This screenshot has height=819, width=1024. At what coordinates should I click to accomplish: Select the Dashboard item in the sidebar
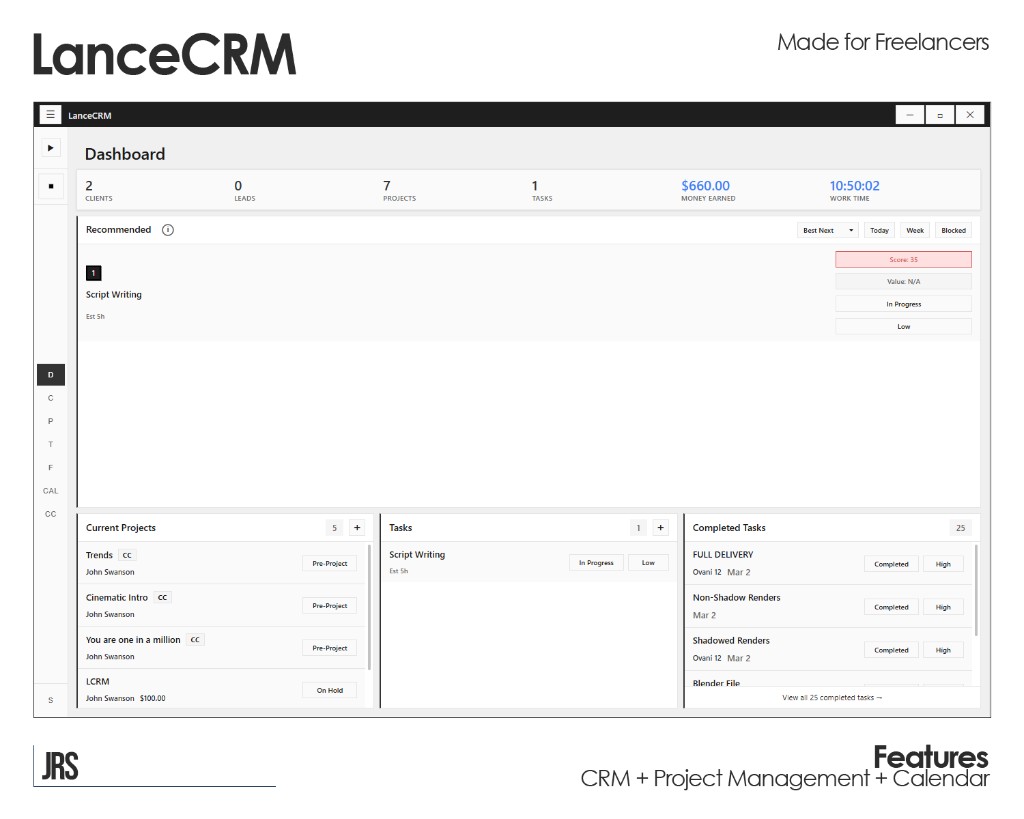tap(50, 374)
